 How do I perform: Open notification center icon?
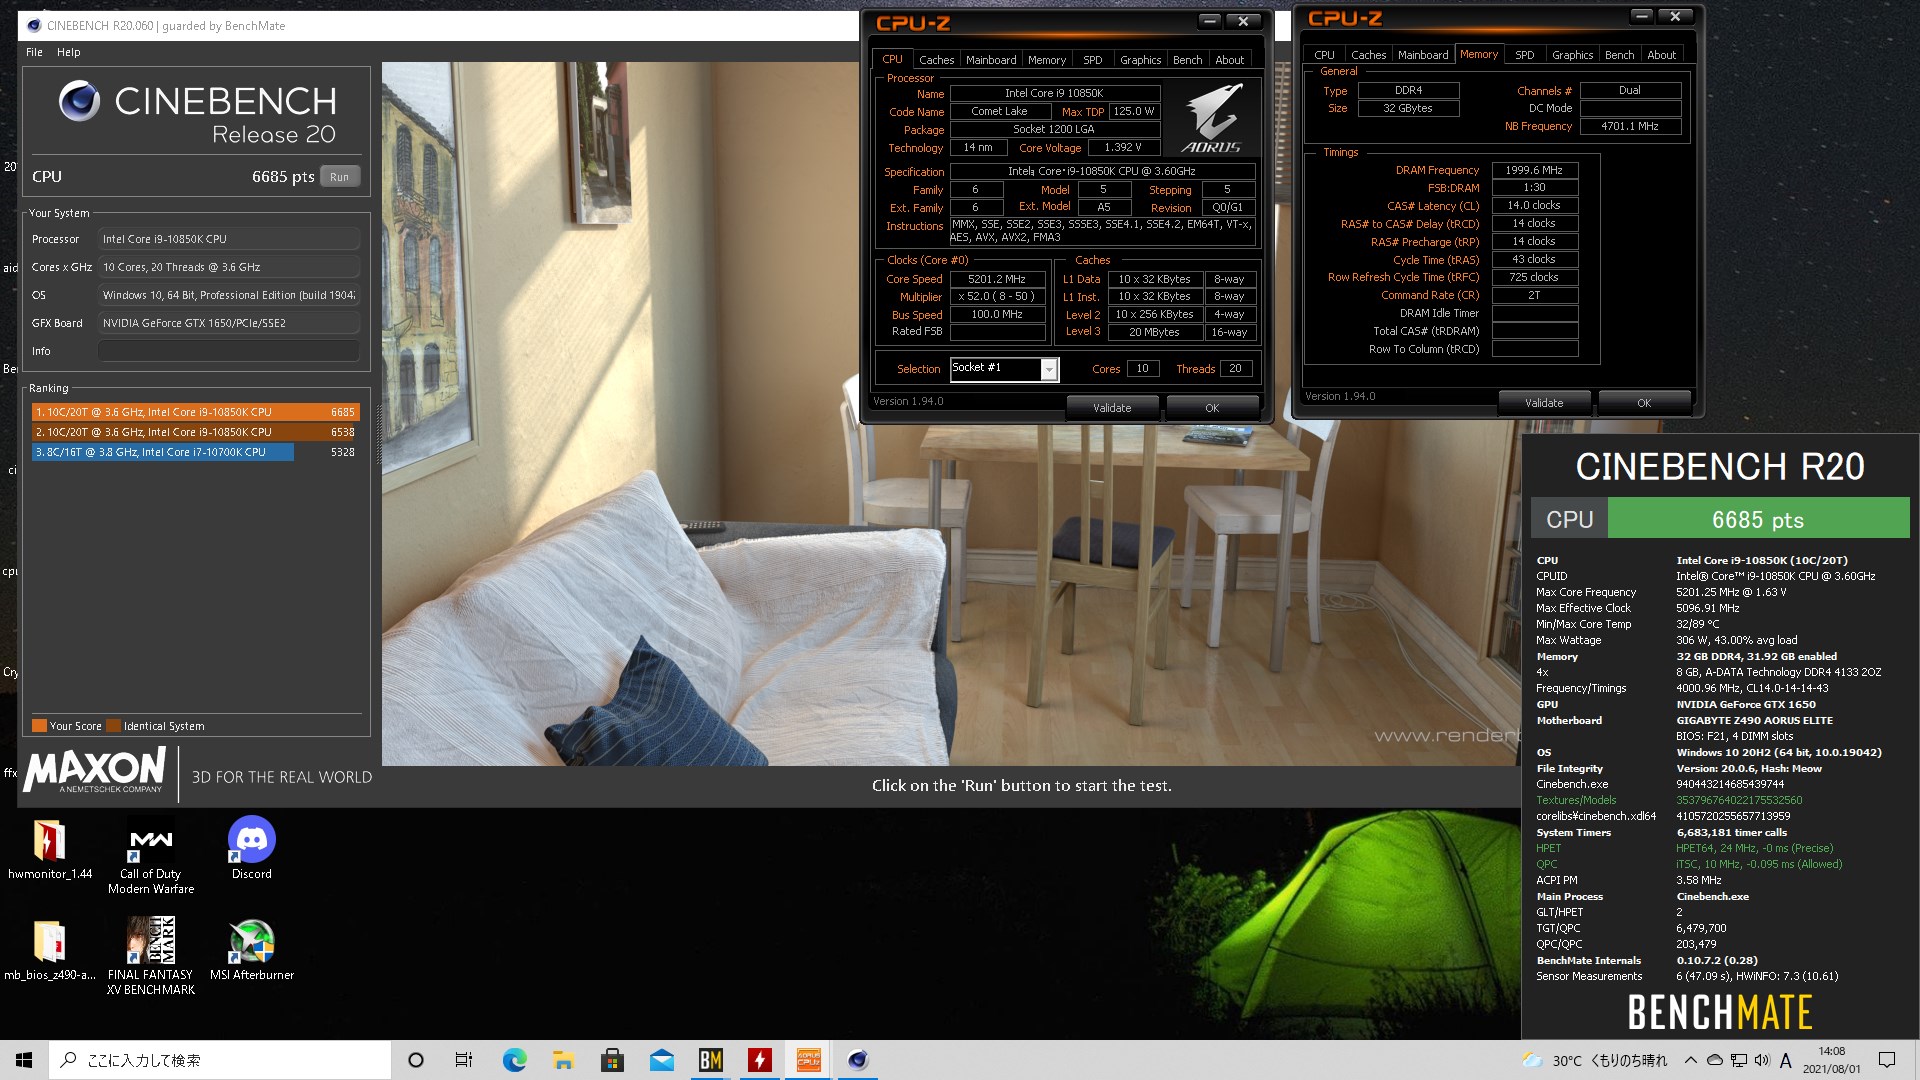1887,1060
